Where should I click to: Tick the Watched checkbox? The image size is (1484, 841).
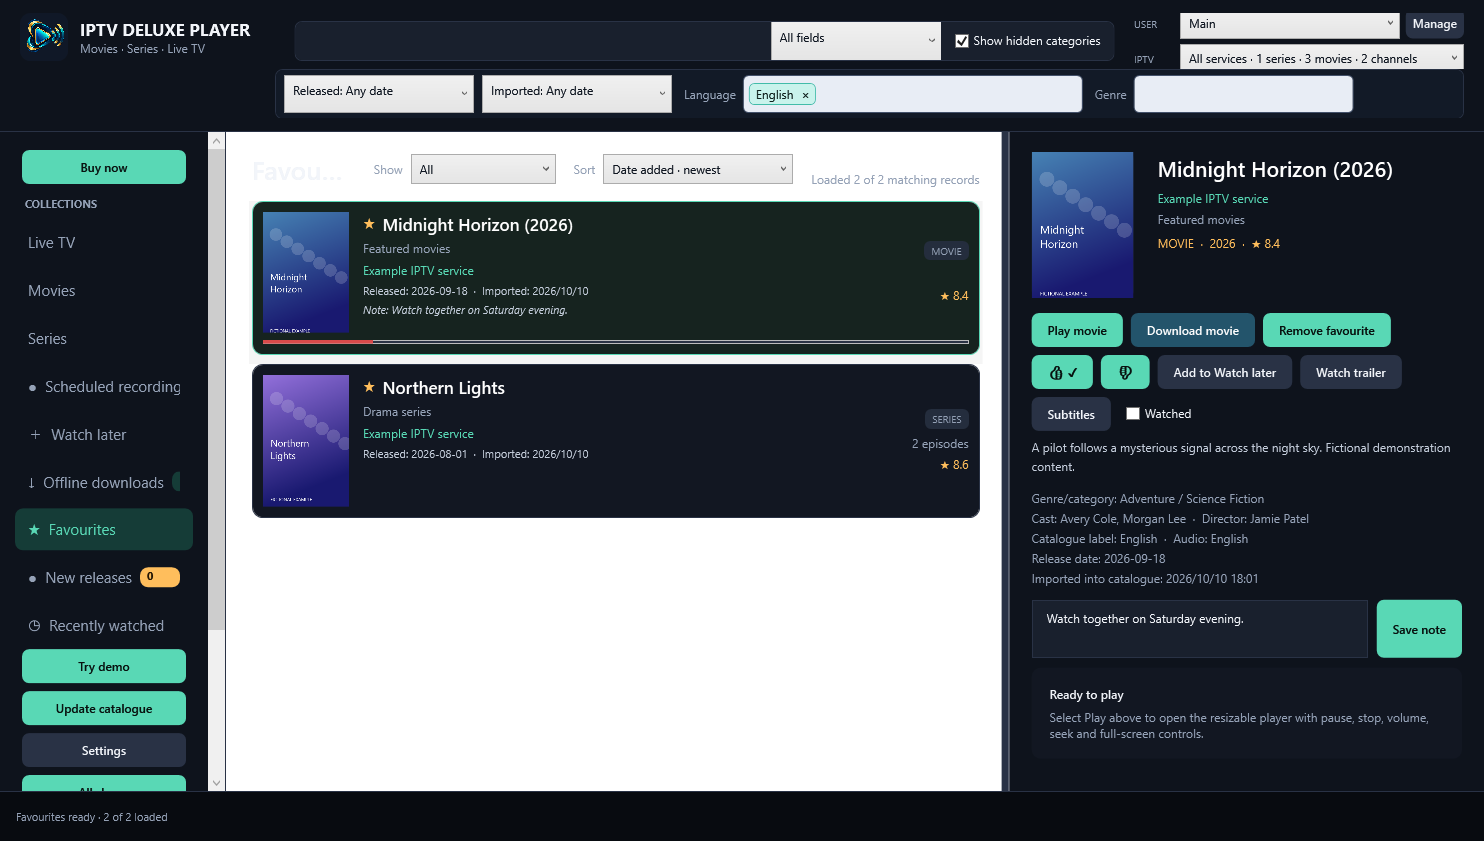[1133, 413]
